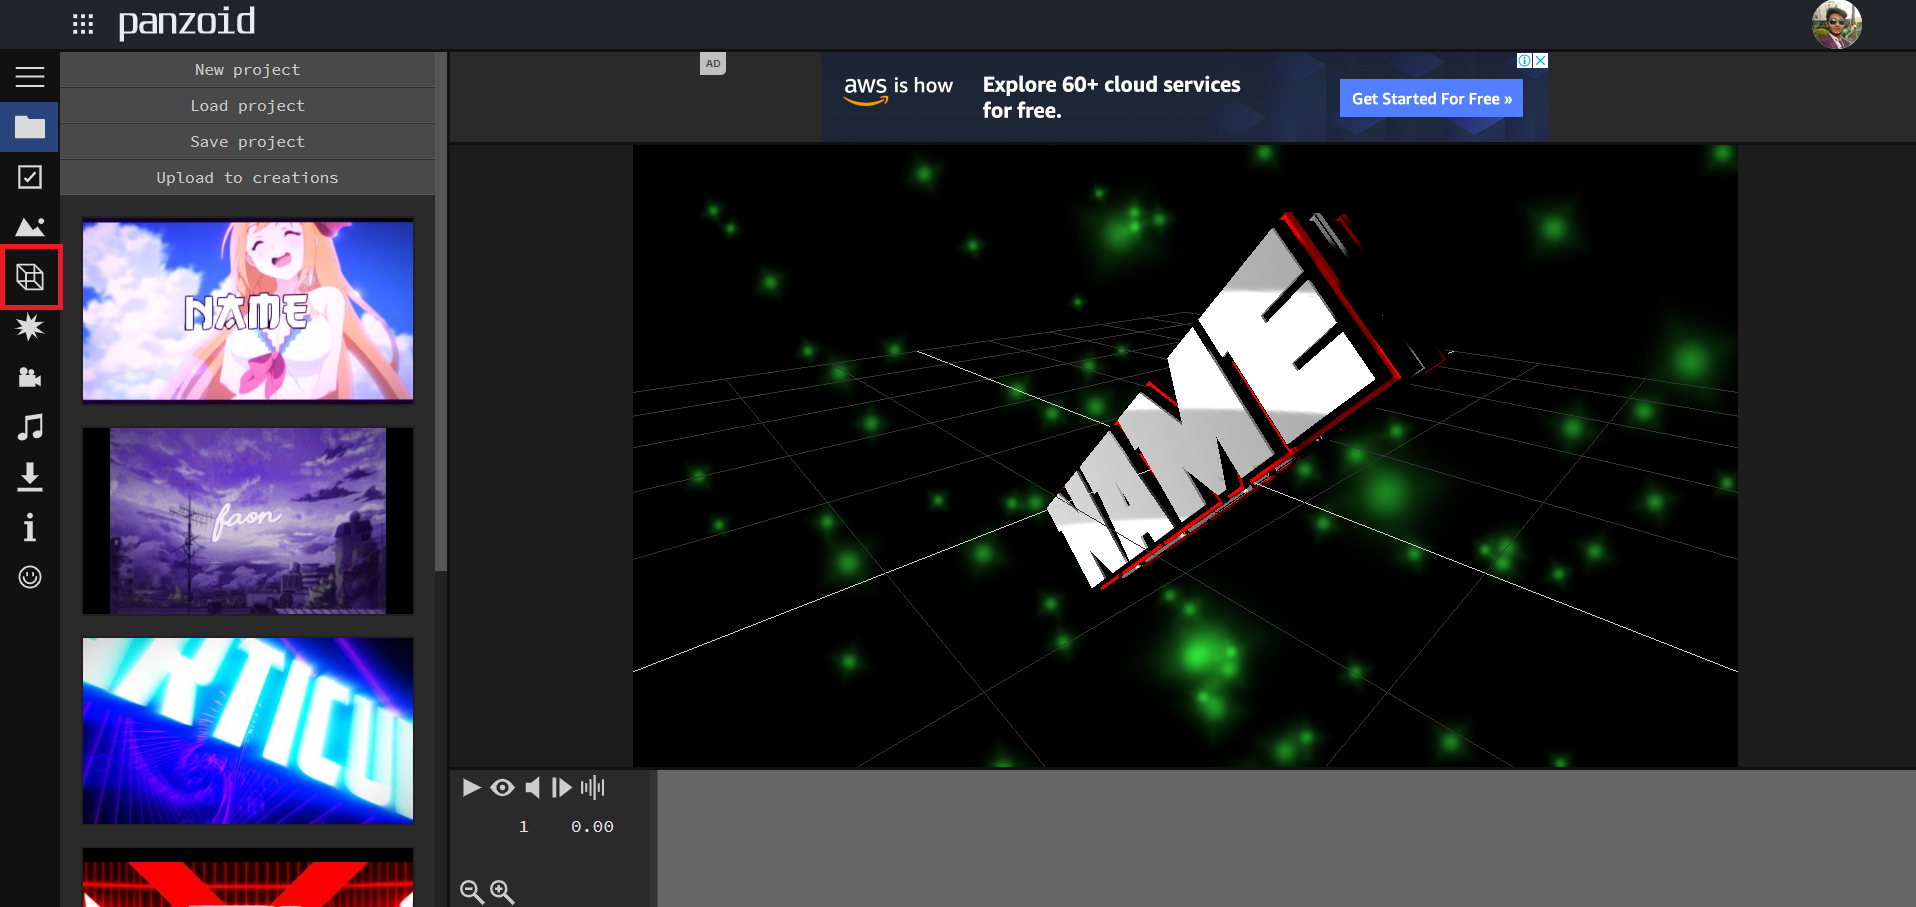Load the purple cityscape template
This screenshot has height=907, width=1916.
pyautogui.click(x=248, y=521)
